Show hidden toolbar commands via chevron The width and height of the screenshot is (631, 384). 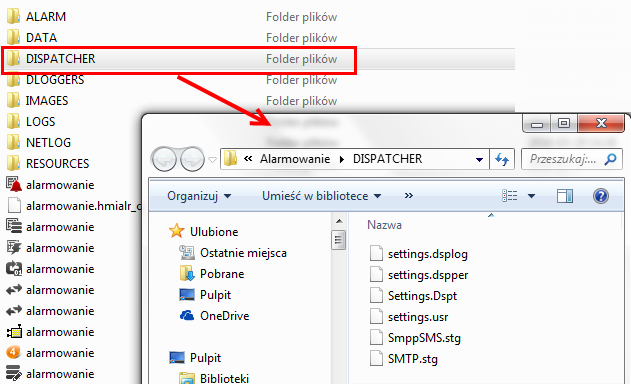[x=408, y=196]
